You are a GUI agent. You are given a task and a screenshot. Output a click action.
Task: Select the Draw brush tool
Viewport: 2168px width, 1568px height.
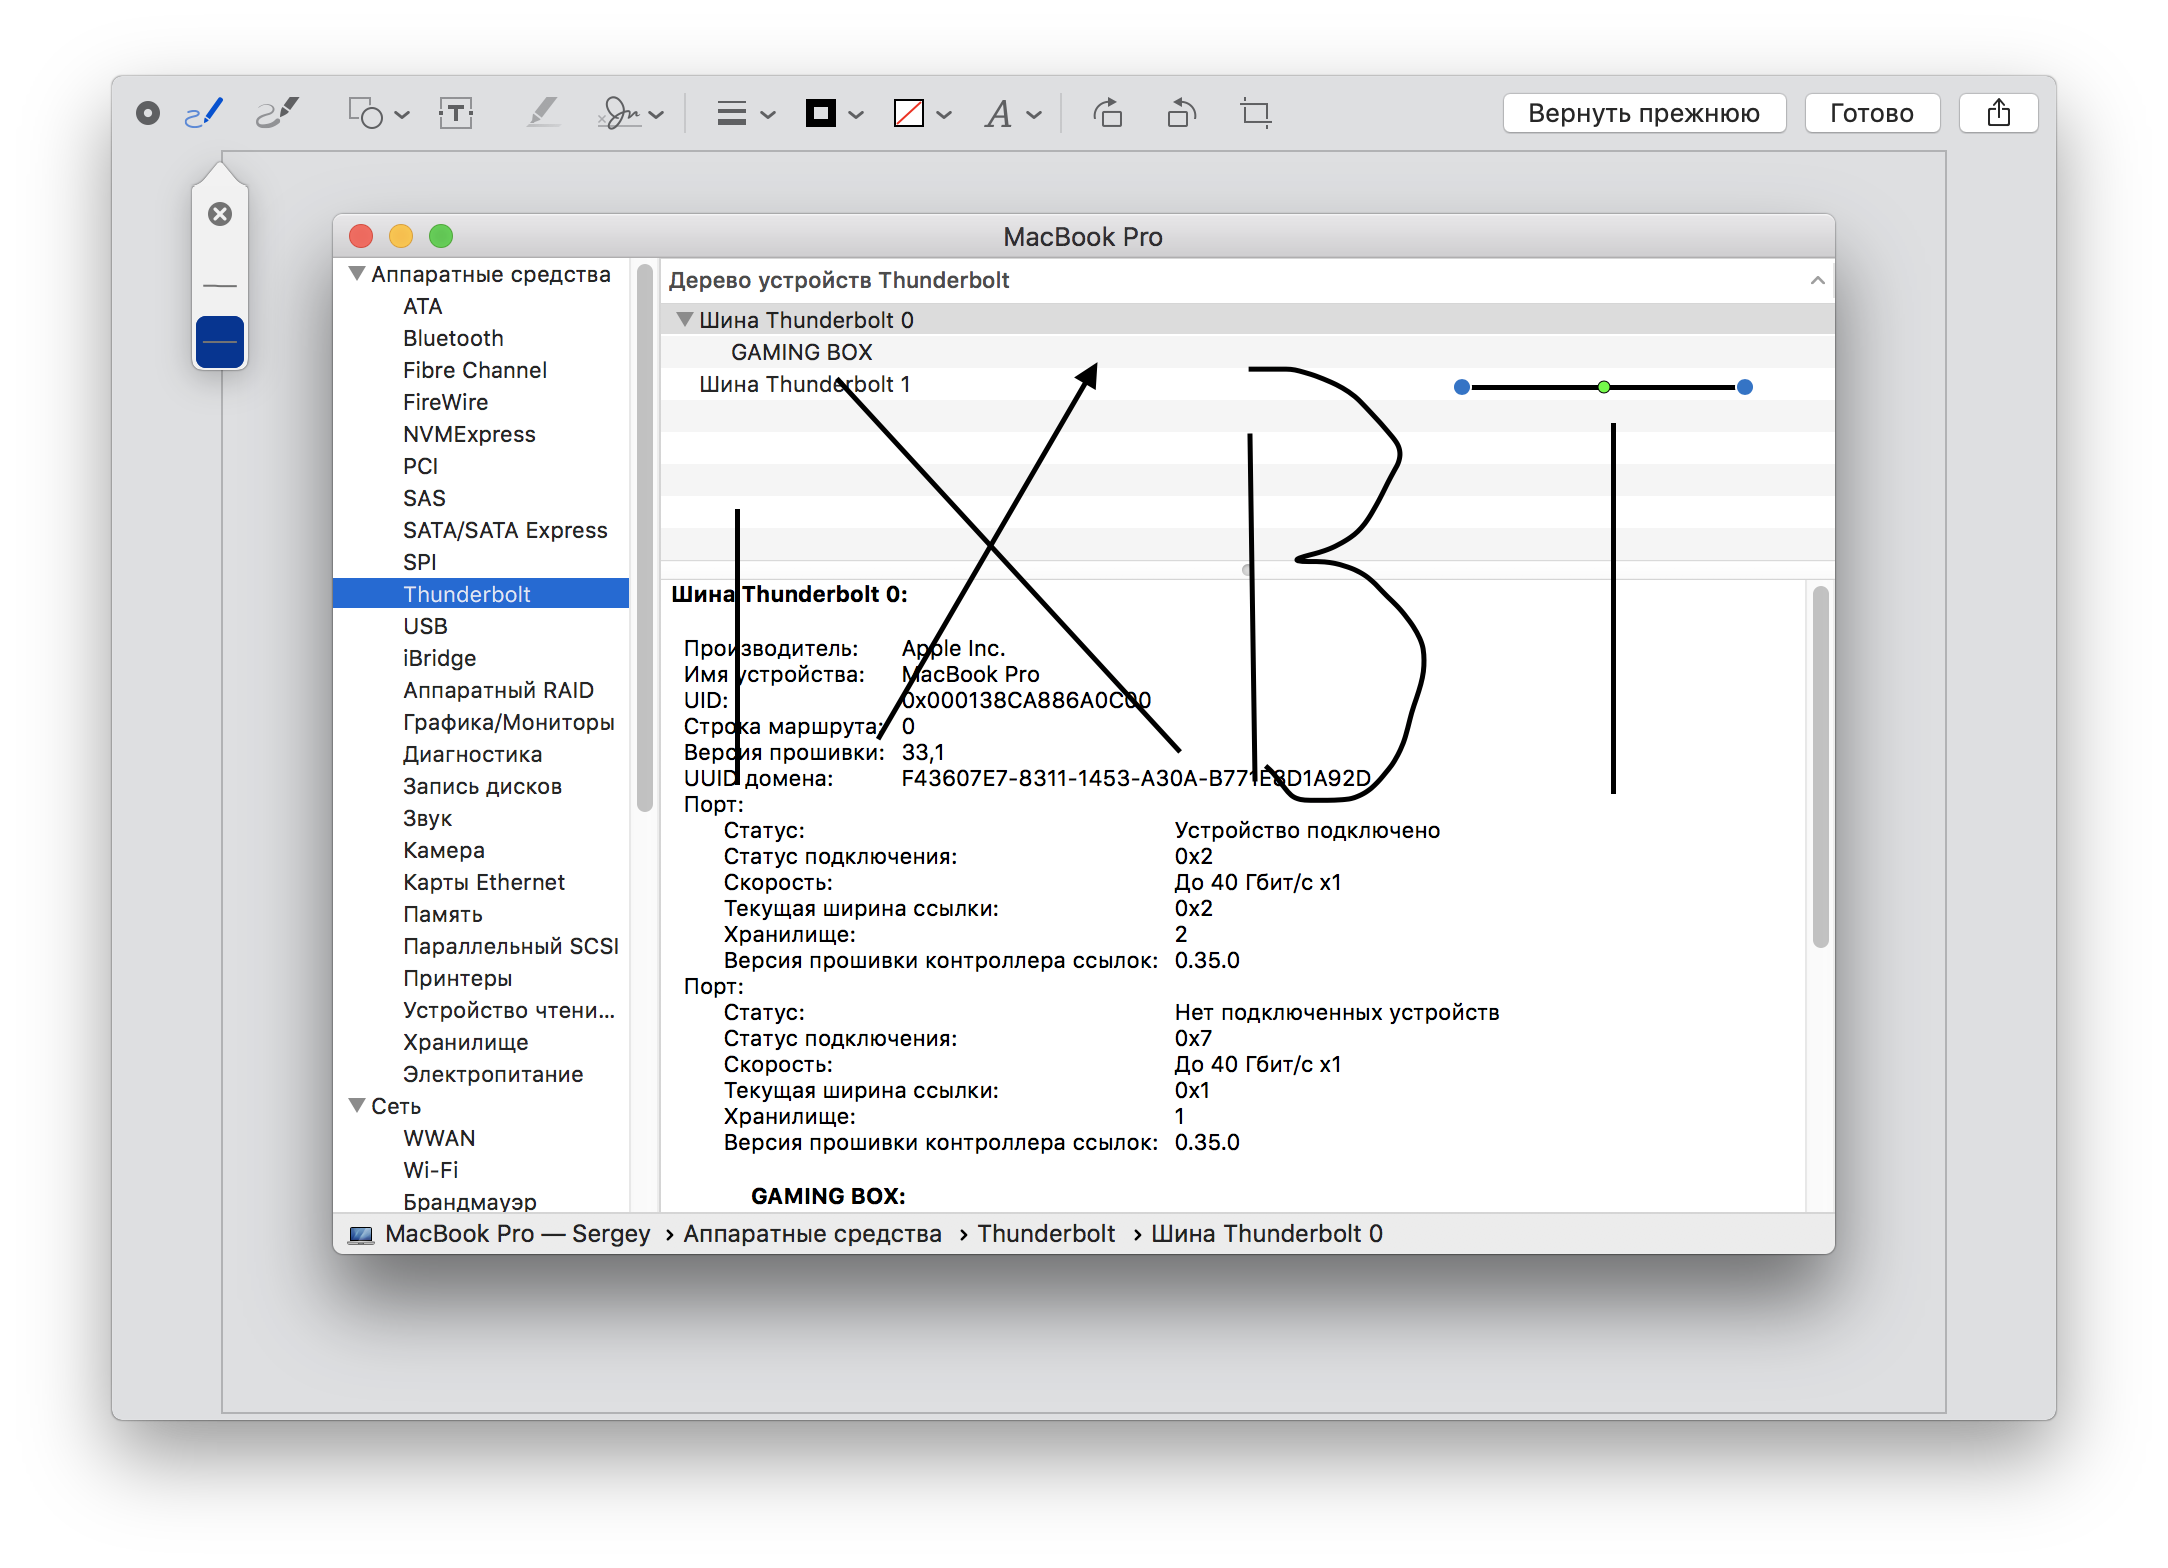point(277,113)
